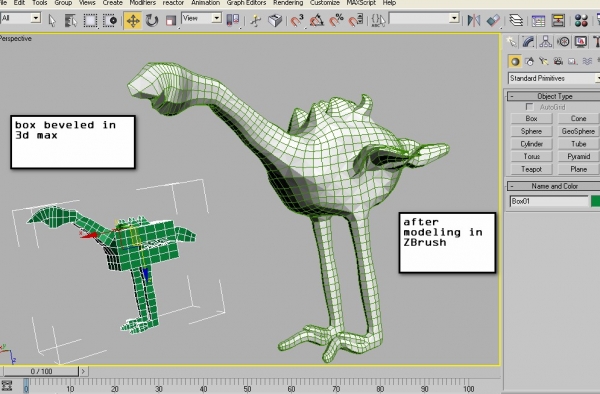Viewport: 600px width, 394px height.
Task: Open the Layer Manager
Action: tap(516, 20)
